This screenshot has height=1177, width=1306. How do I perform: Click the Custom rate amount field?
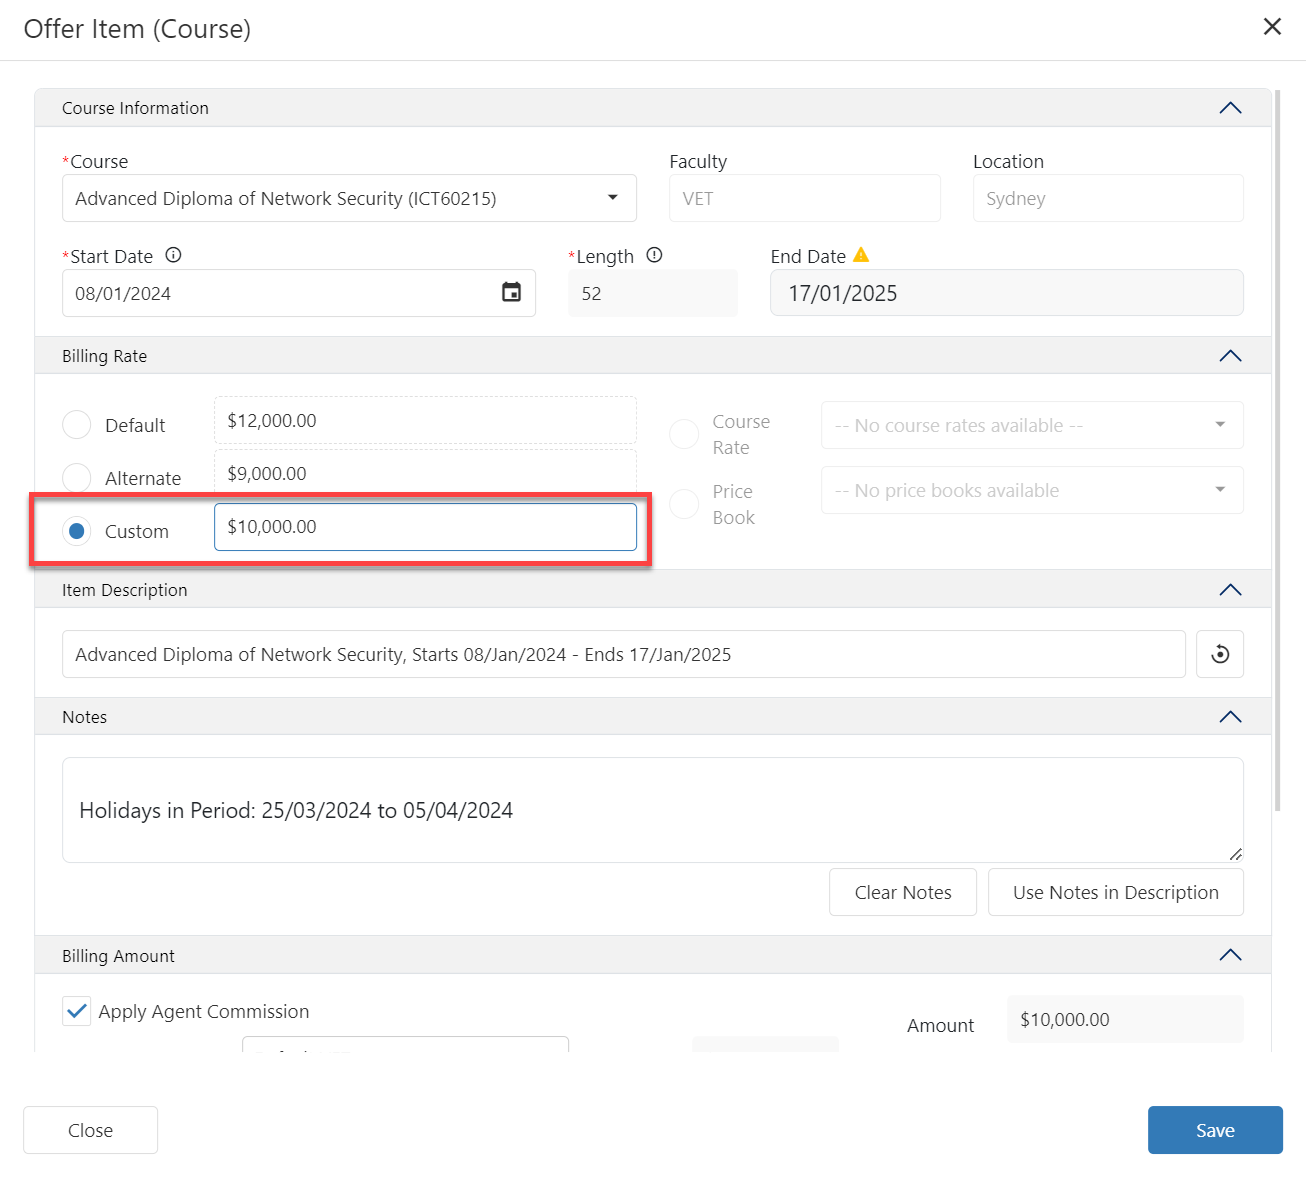(x=425, y=527)
